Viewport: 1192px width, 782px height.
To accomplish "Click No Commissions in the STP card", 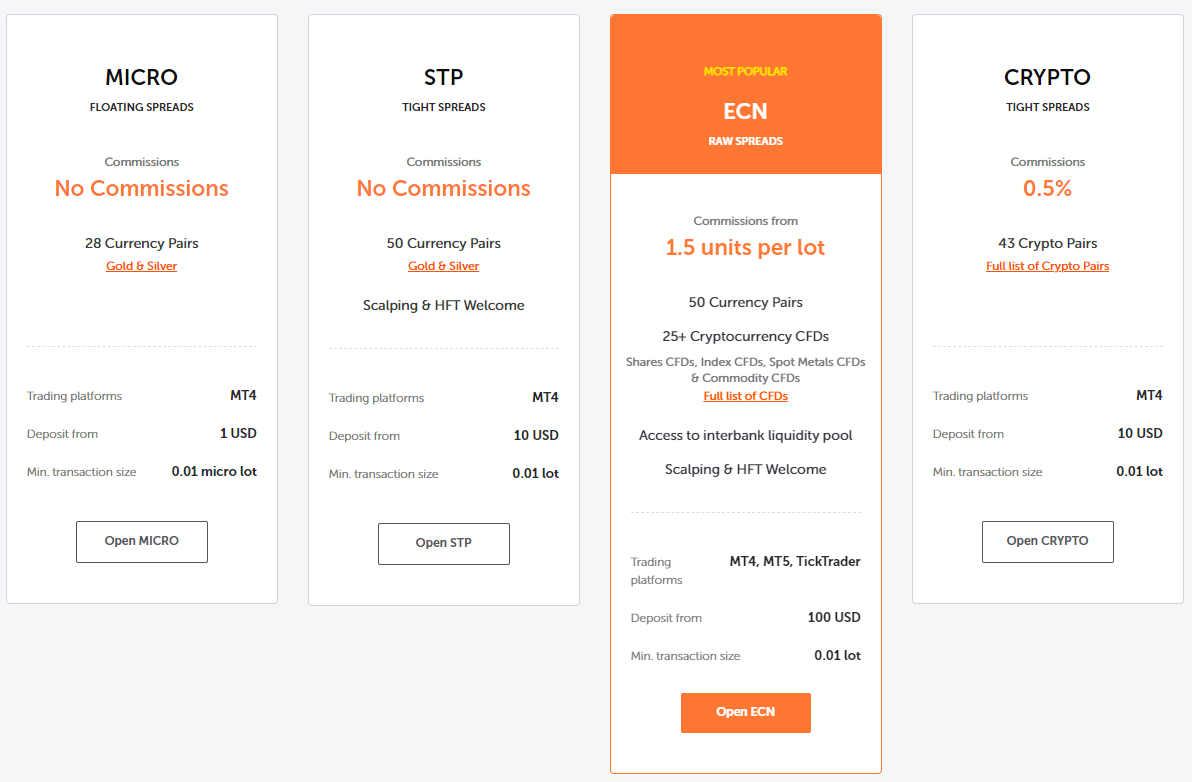I will click(443, 188).
